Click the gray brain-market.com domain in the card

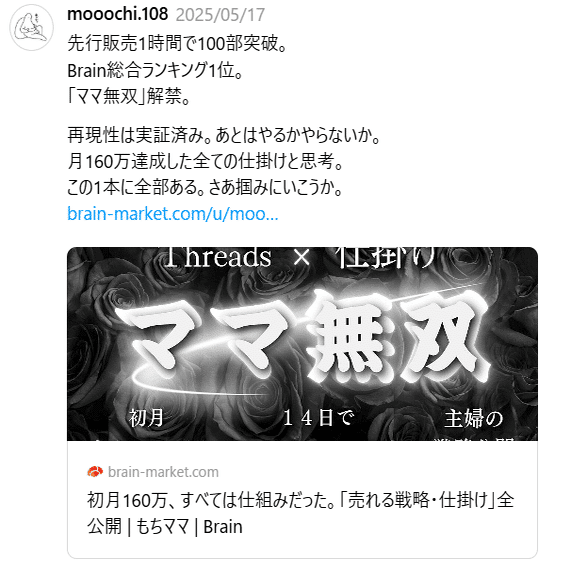(164, 472)
